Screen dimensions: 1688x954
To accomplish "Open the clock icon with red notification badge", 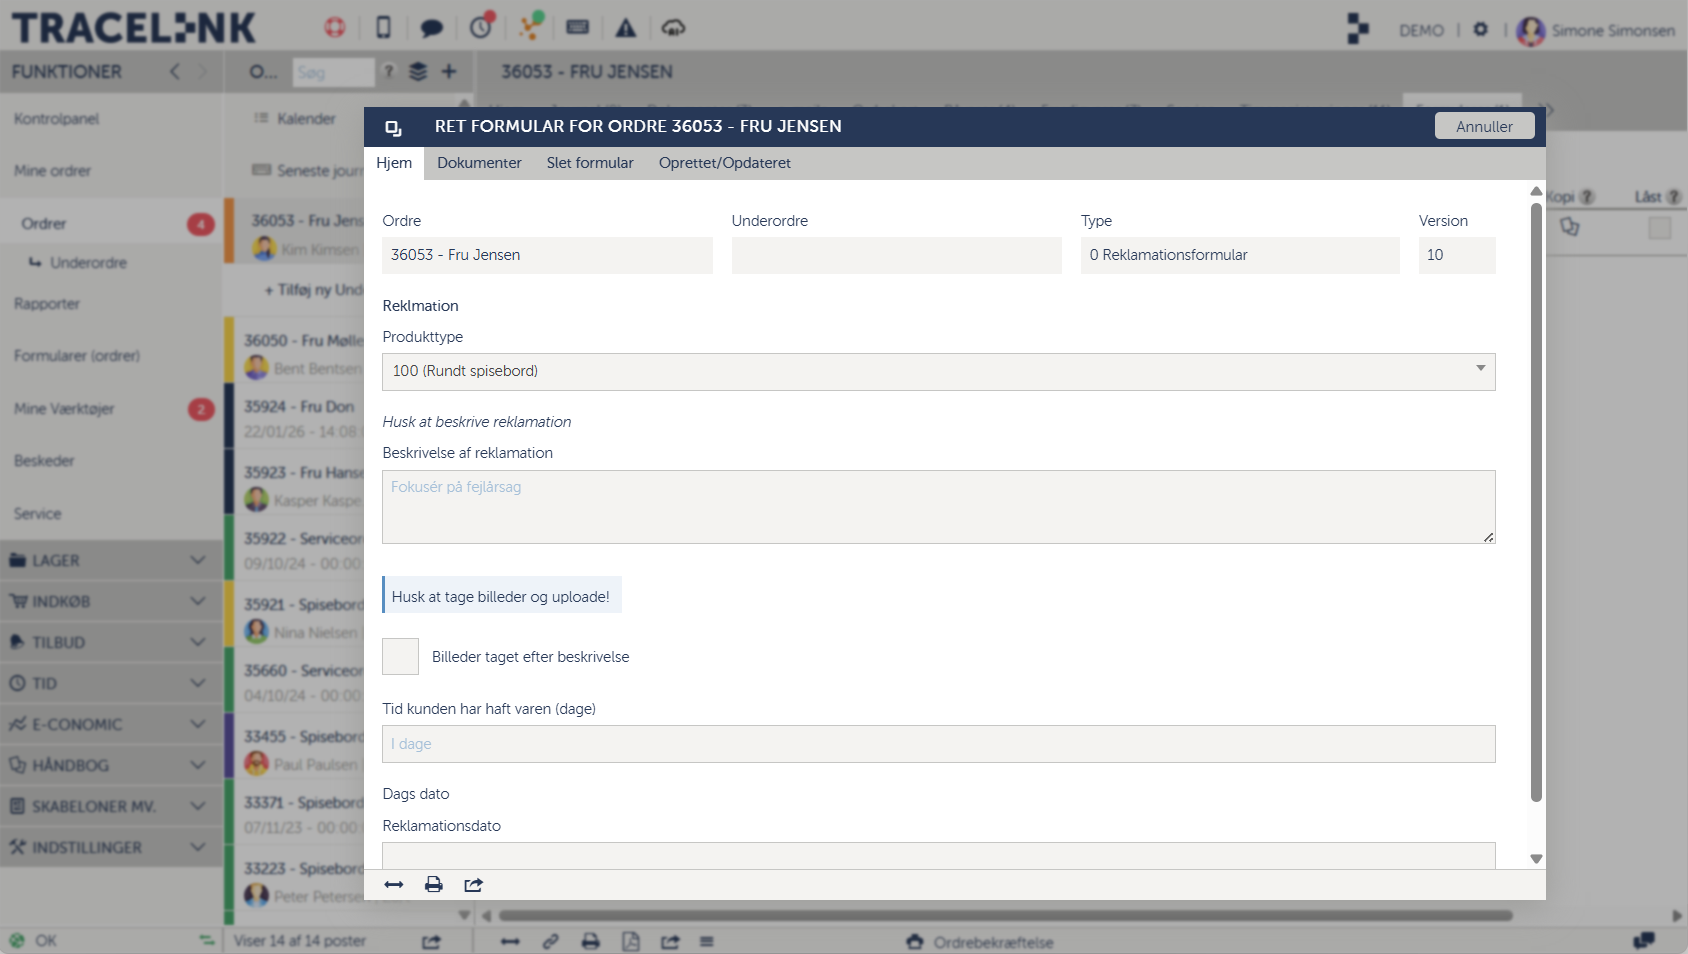I will (482, 27).
